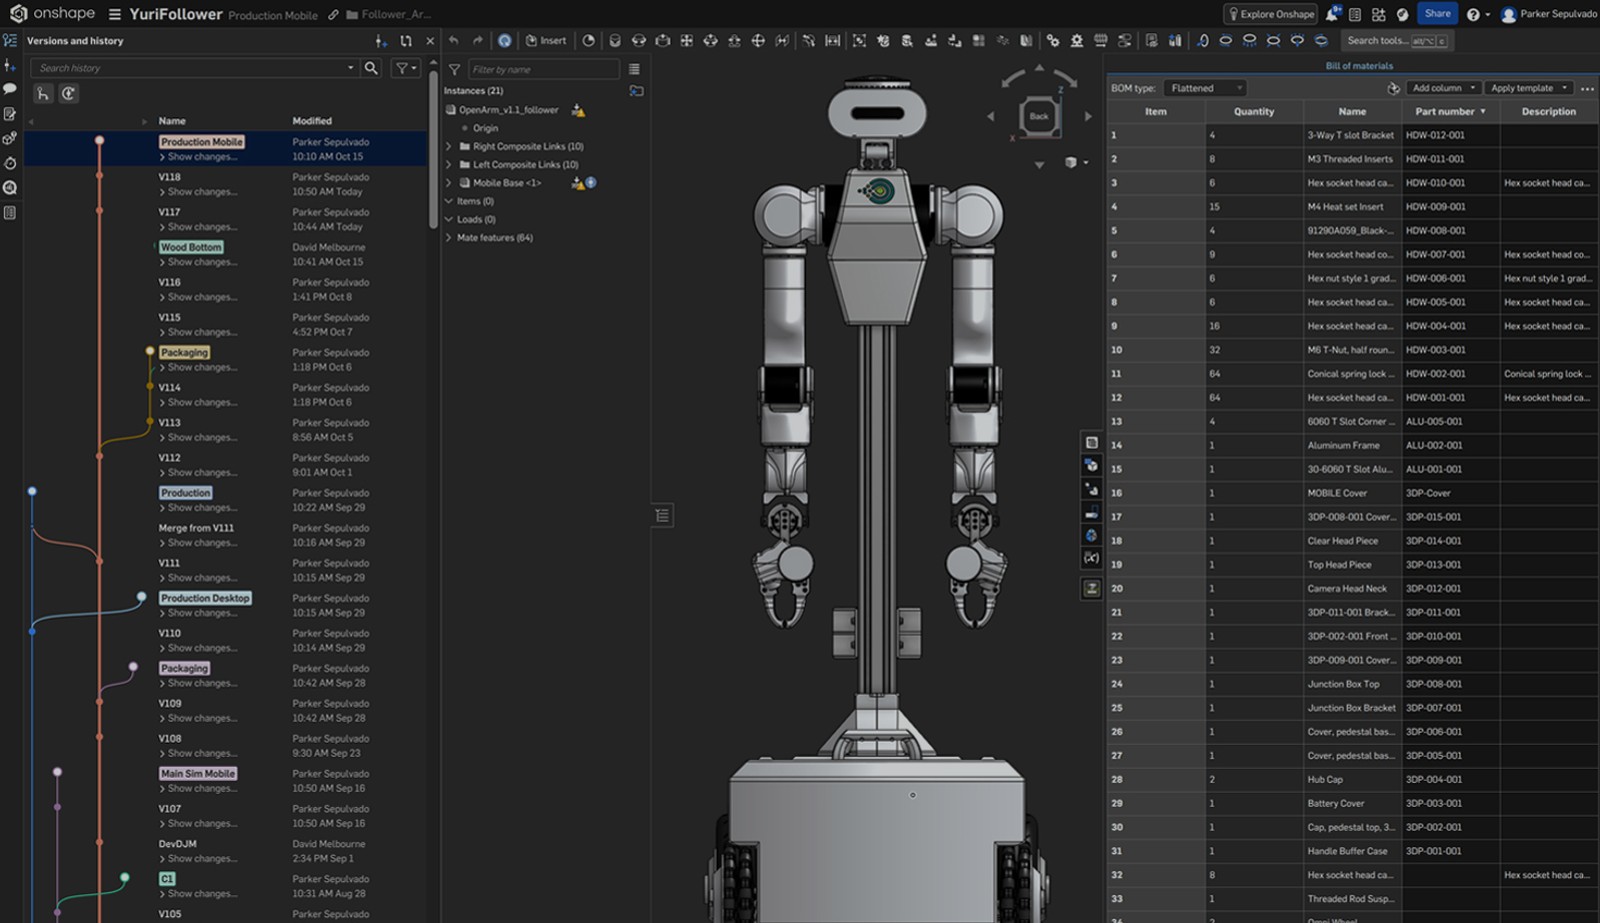Show changes for version V118
Screen dimensions: 1600x923
click(x=202, y=192)
